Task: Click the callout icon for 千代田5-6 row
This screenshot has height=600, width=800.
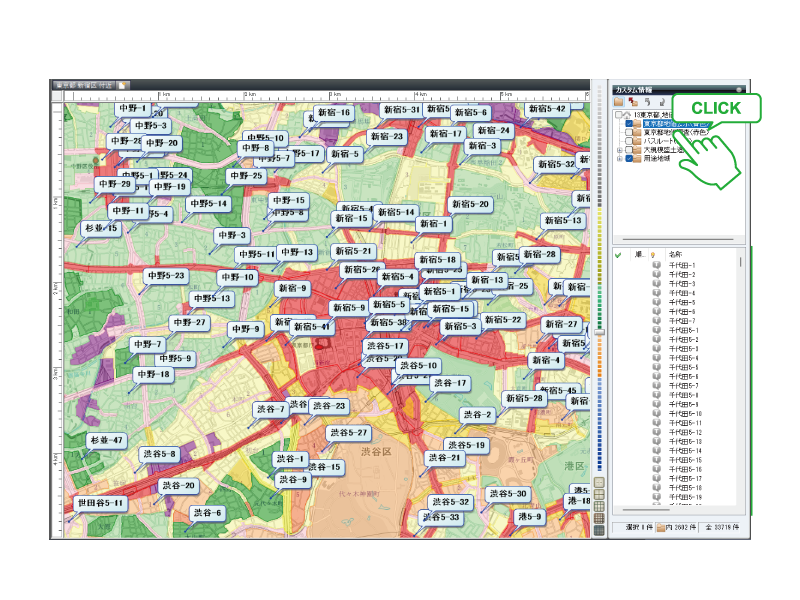Action: pos(657,377)
